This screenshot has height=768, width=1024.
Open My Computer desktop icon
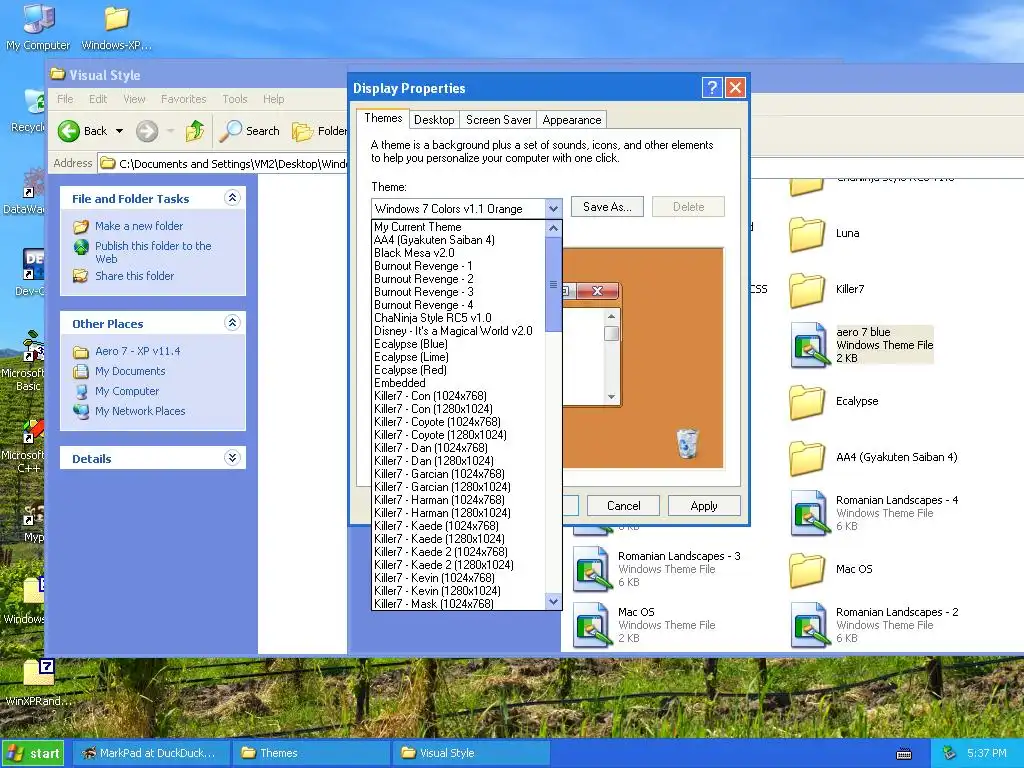click(x=38, y=26)
